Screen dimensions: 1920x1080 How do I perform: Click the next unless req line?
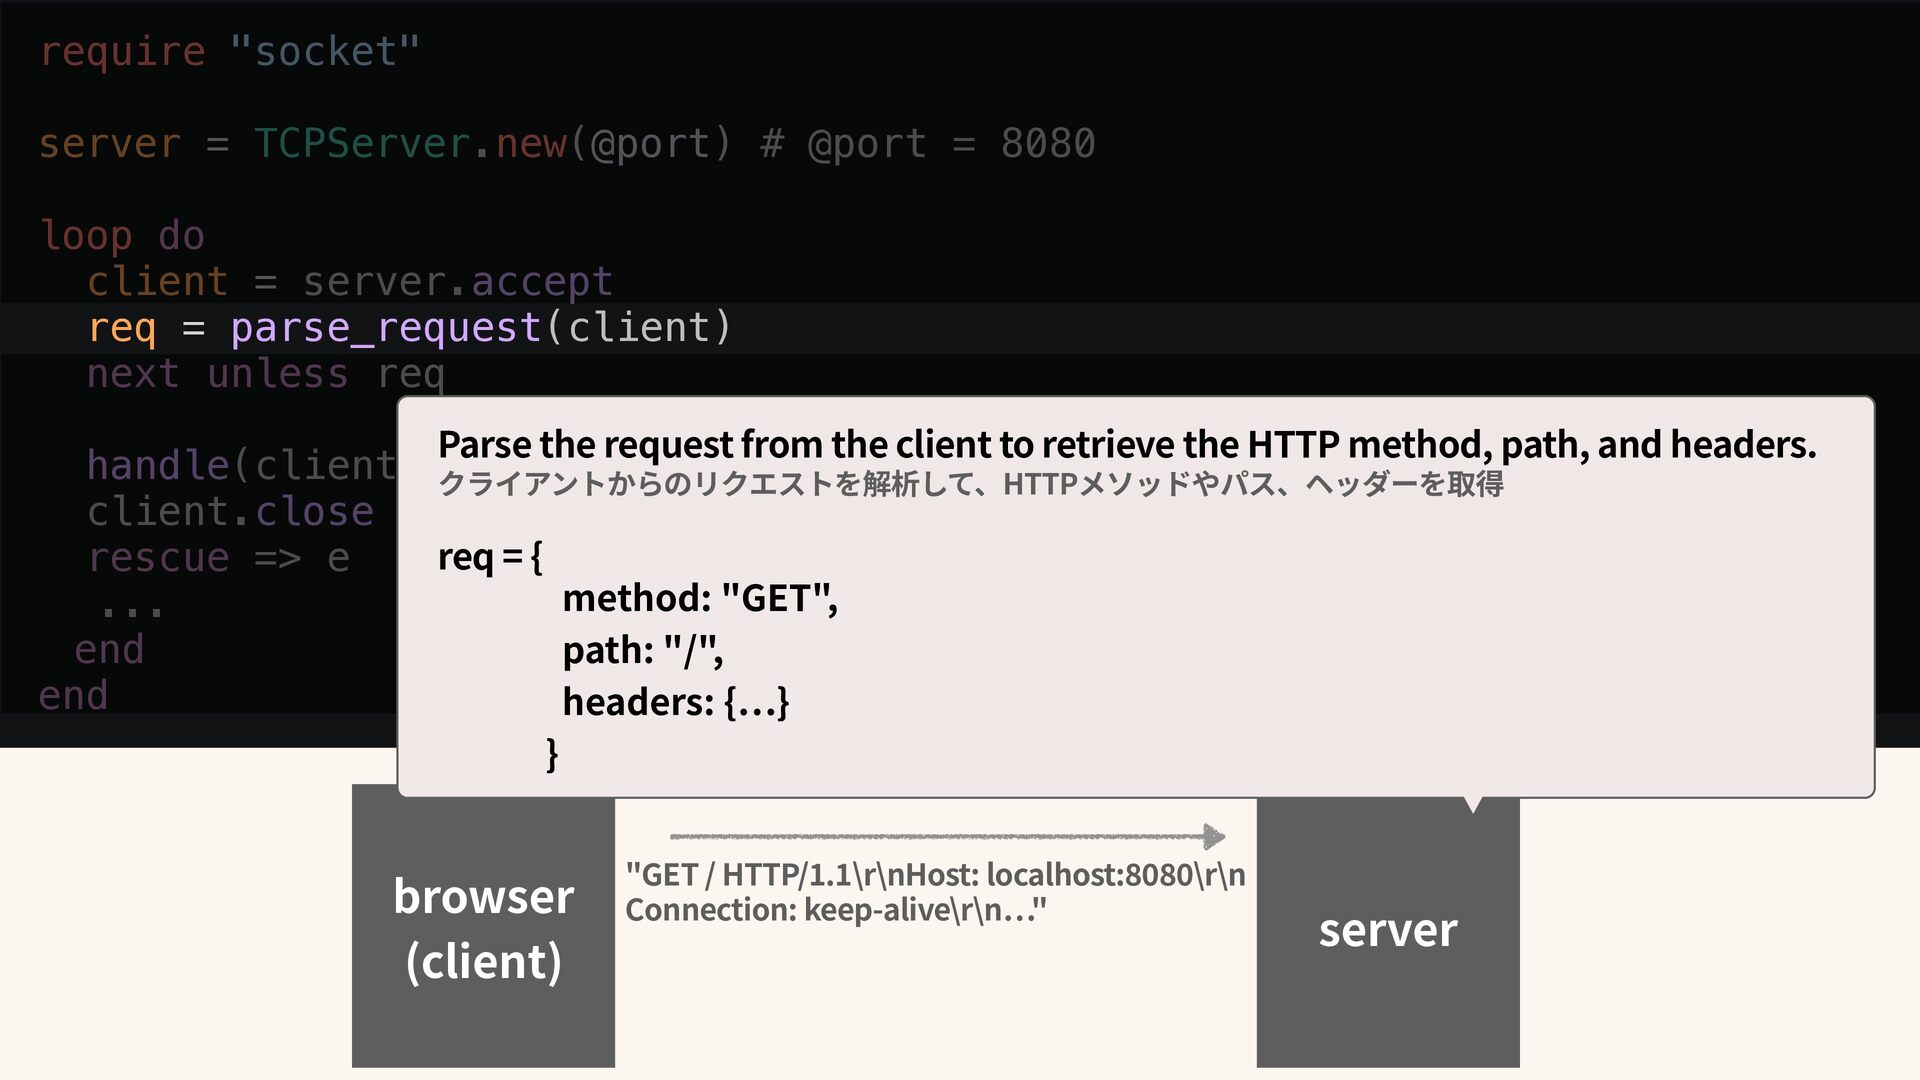265,374
